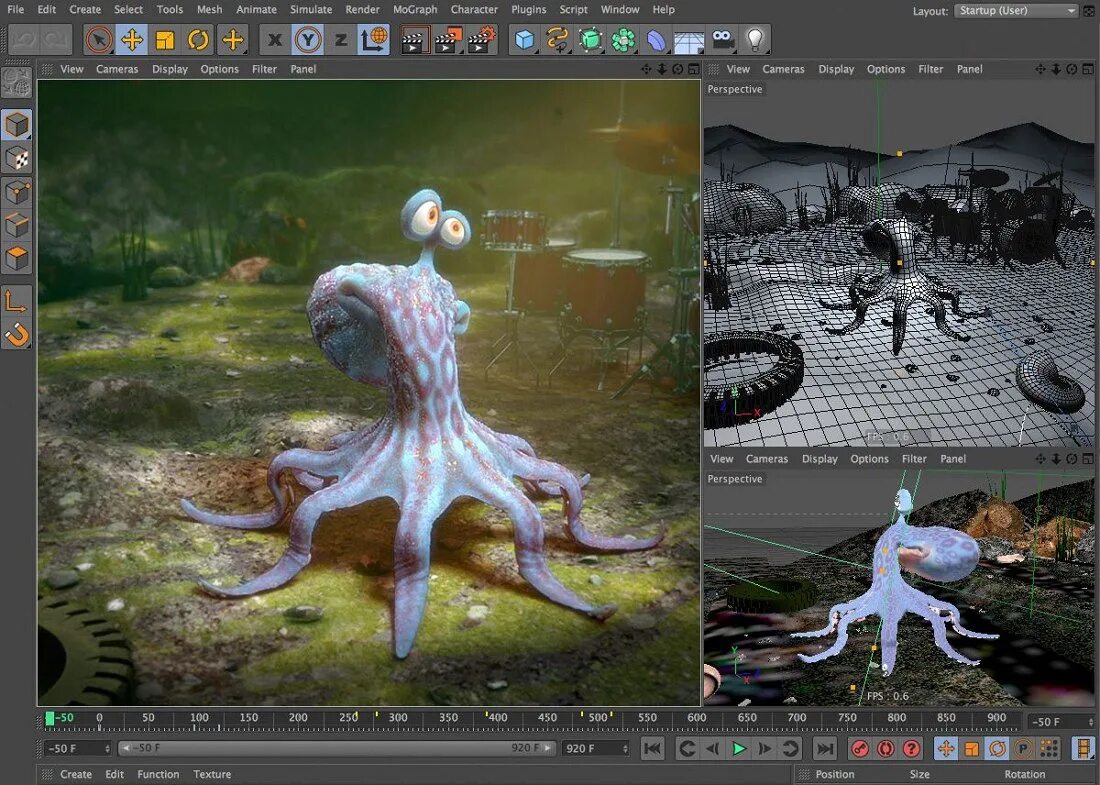Click the Light bulb object icon
Screen dimensions: 1100x785
click(x=756, y=40)
